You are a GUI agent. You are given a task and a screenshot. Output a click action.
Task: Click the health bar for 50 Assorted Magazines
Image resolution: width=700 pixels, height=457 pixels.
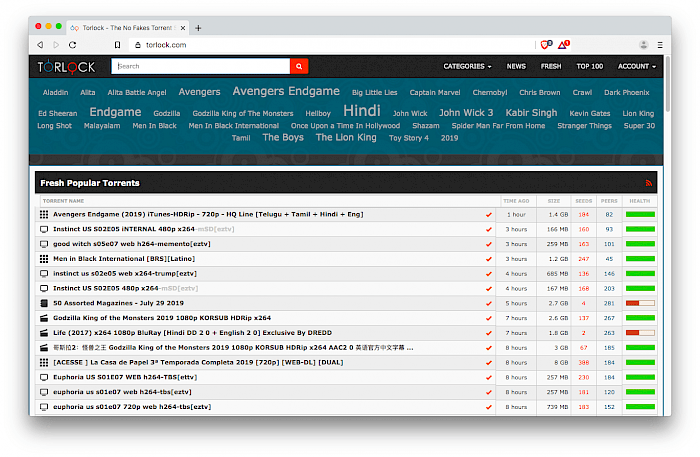pyautogui.click(x=640, y=303)
